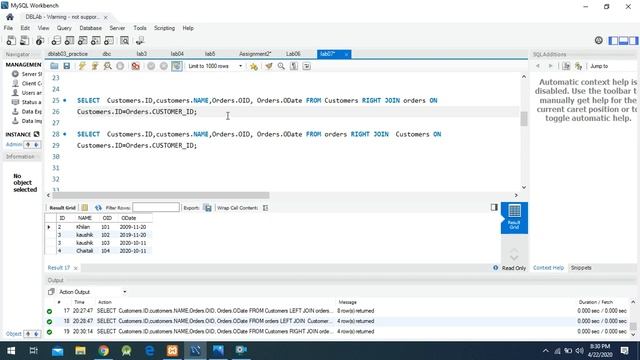Click the reconnect to DBMS icon

pyautogui.click(x=140, y=40)
